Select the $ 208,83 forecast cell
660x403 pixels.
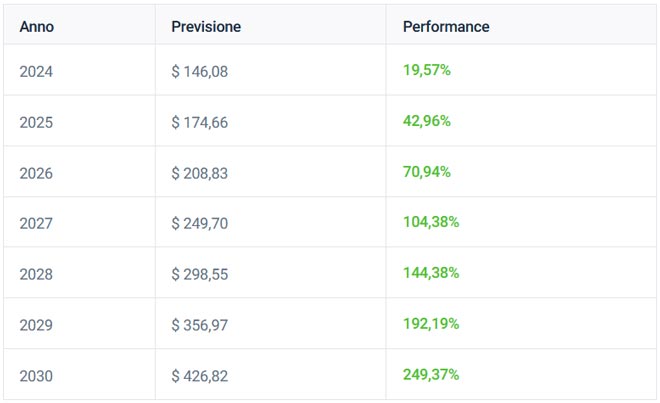200,173
